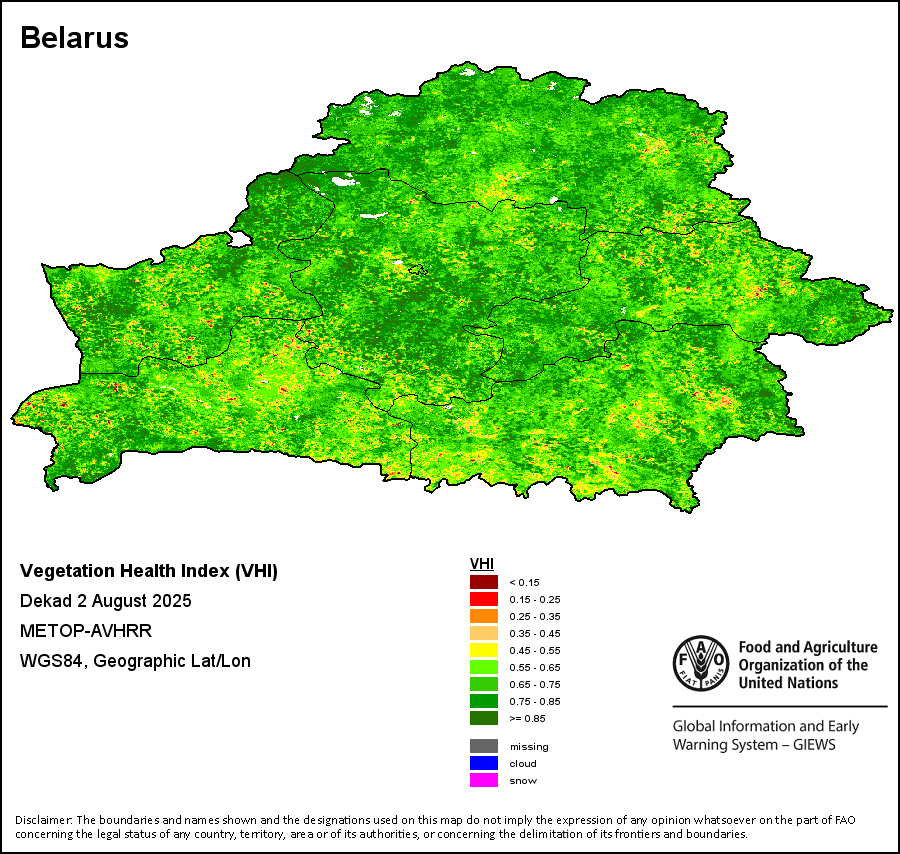Click the Global Information and Early Warning System text
900x854 pixels.
tap(764, 735)
